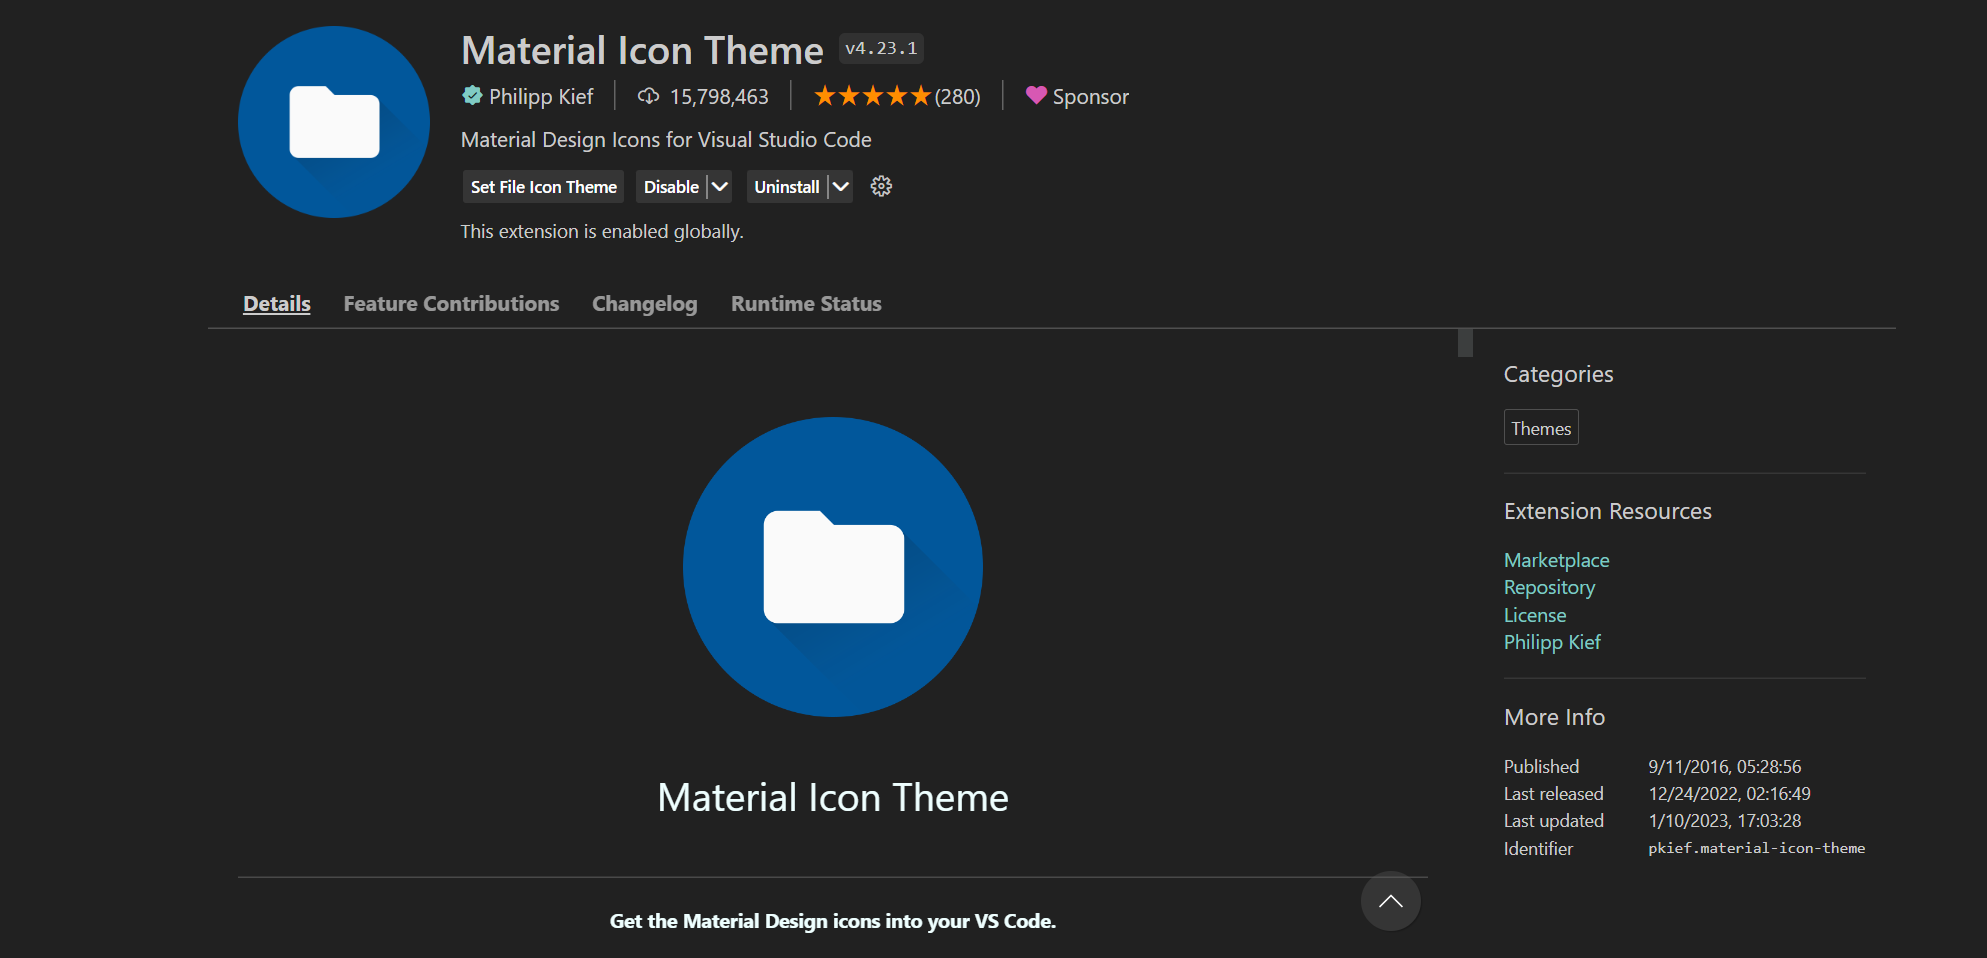This screenshot has width=1987, height=958.
Task: Click Last released date 12/24/2022, 02:16:49
Action: coord(1729,794)
